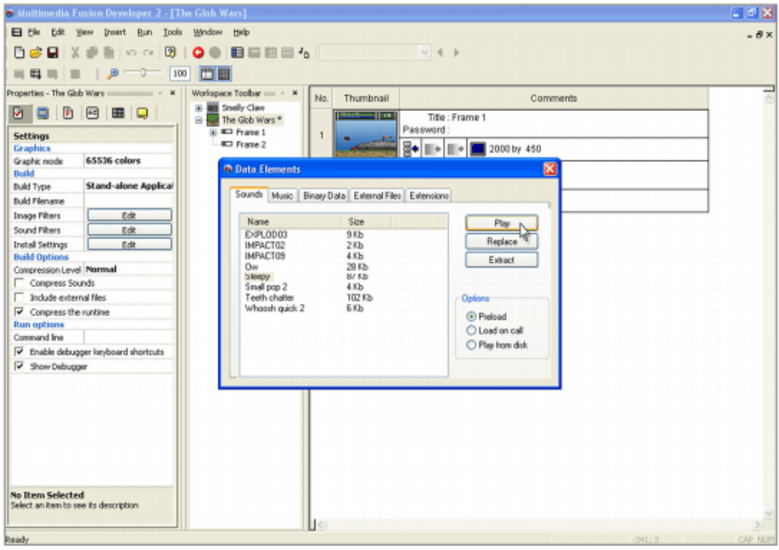
Task: Select the Runtime options properties tab icon
Action: click(68, 113)
